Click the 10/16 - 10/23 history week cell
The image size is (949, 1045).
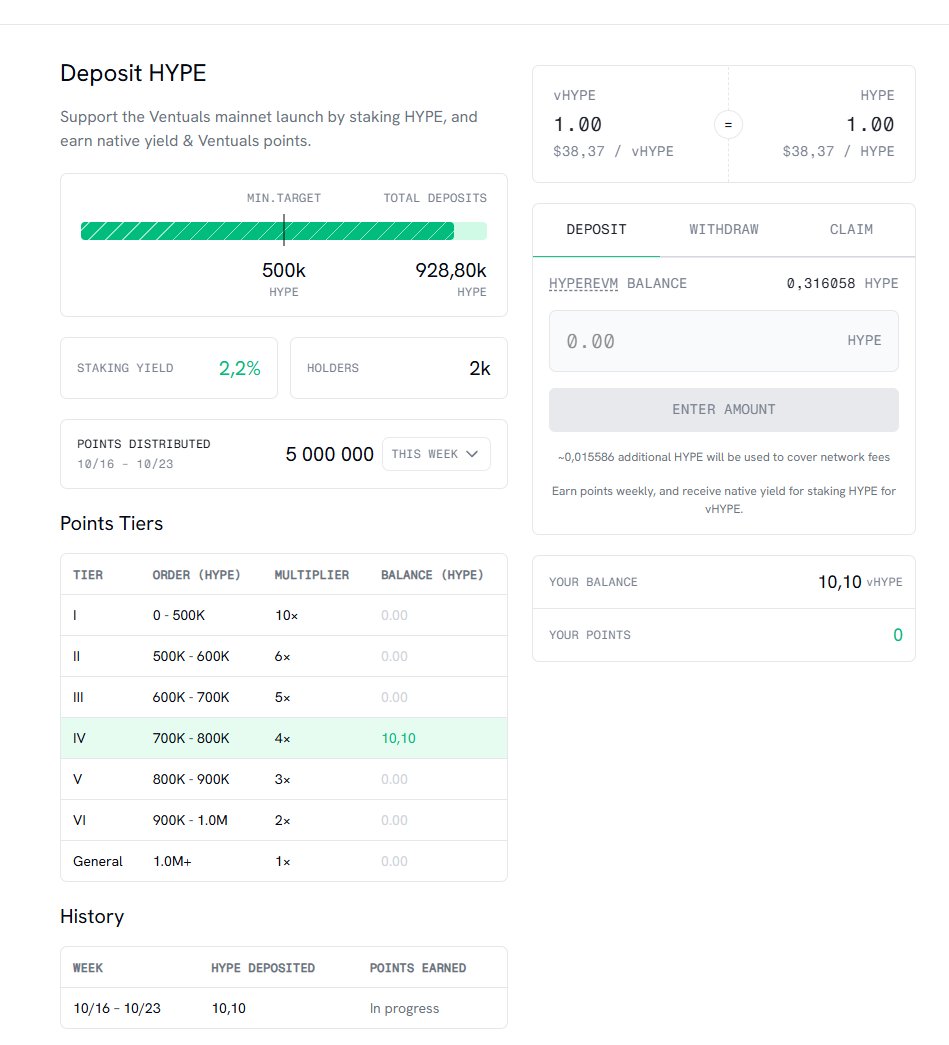tap(117, 1008)
